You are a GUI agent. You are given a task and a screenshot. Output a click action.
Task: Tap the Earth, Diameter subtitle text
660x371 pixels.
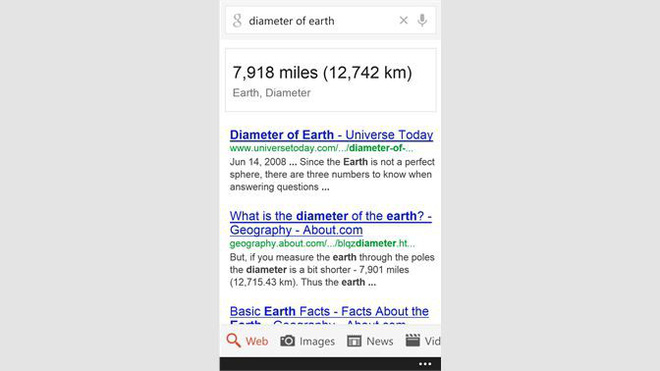coord(271,93)
